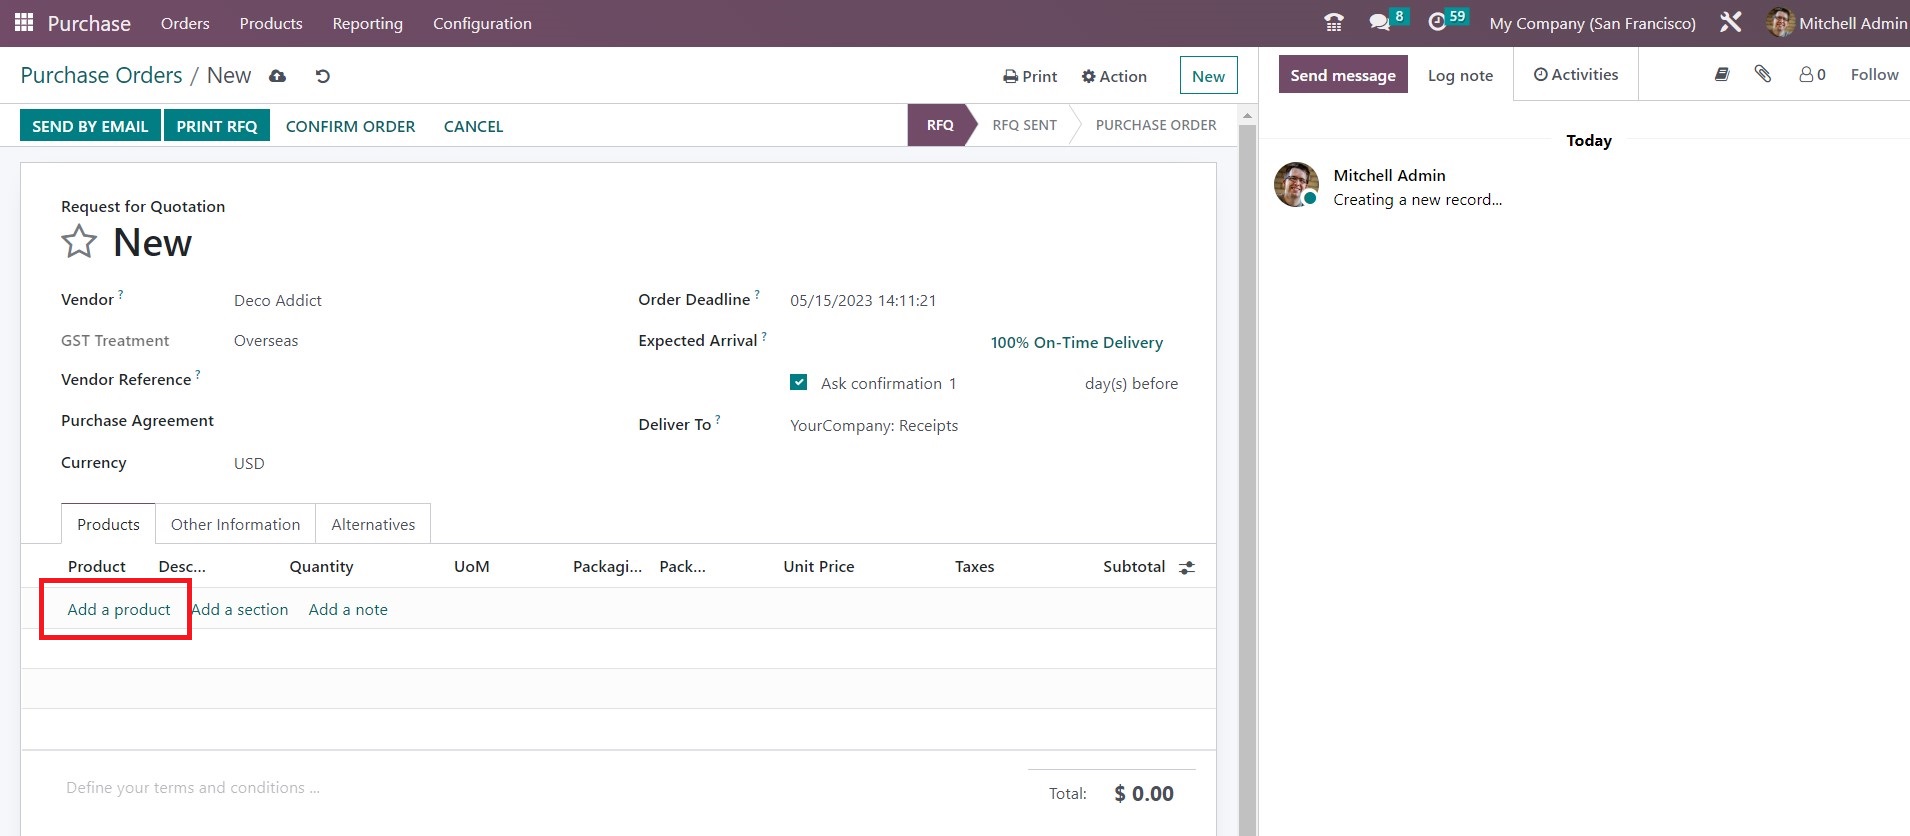Click 100% On-Time Delivery link

[x=1076, y=342]
